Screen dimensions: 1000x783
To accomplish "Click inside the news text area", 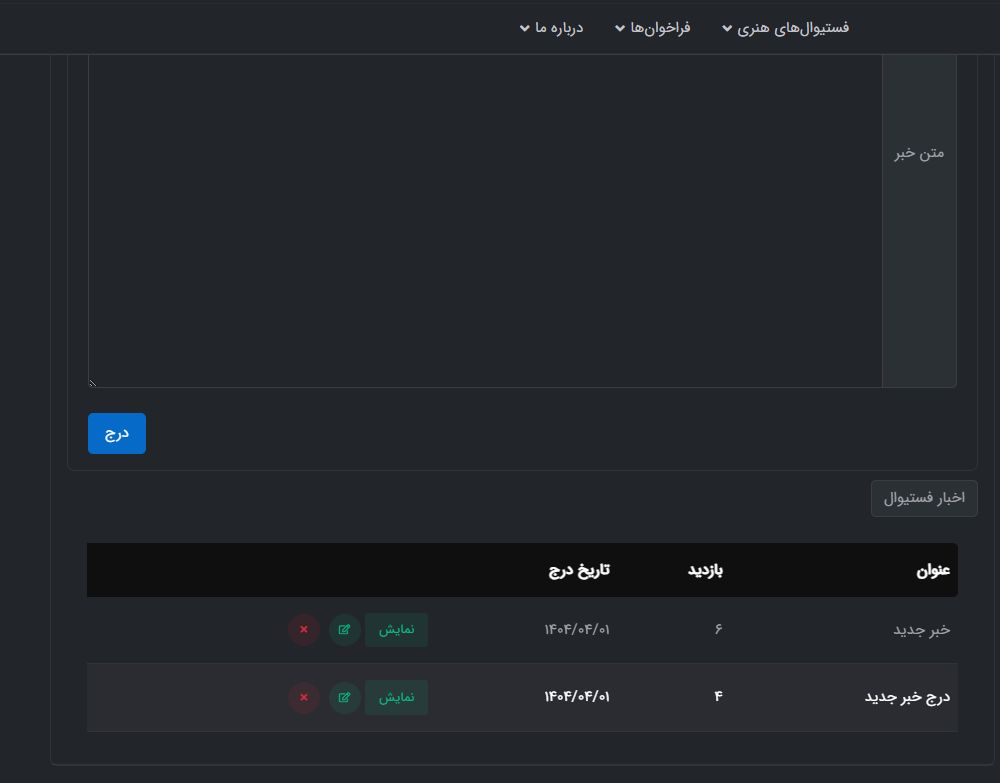I will (x=485, y=220).
